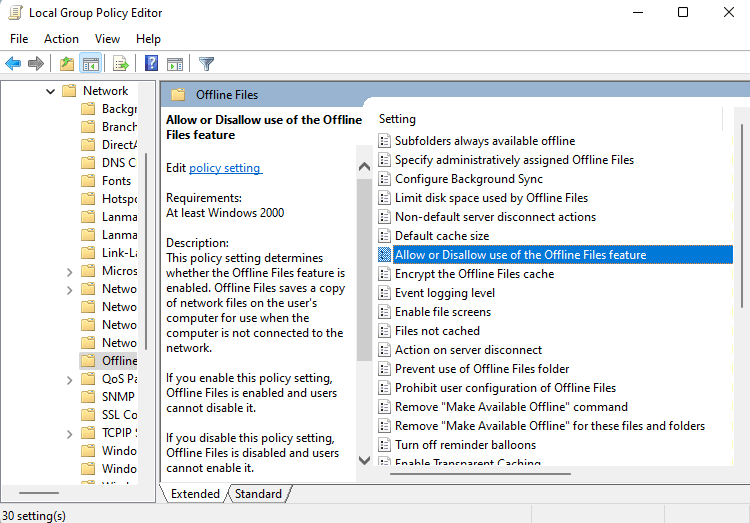Select 'Encrypt the Offline Files cache' setting
Screen dimensions: 750x523
point(474,274)
